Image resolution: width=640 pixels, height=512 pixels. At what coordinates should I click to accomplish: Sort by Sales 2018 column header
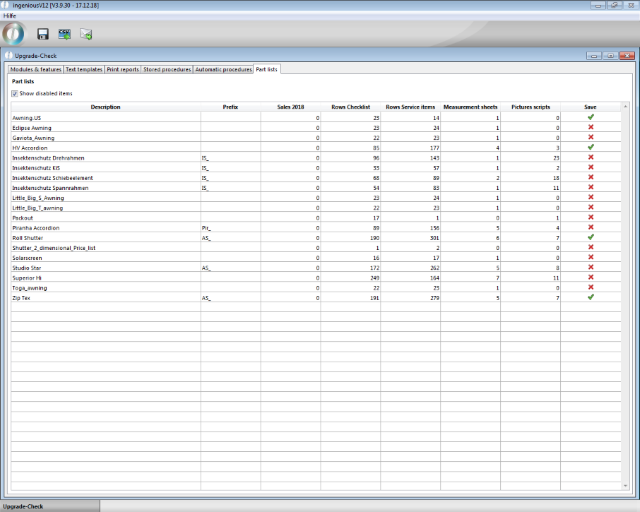290,107
